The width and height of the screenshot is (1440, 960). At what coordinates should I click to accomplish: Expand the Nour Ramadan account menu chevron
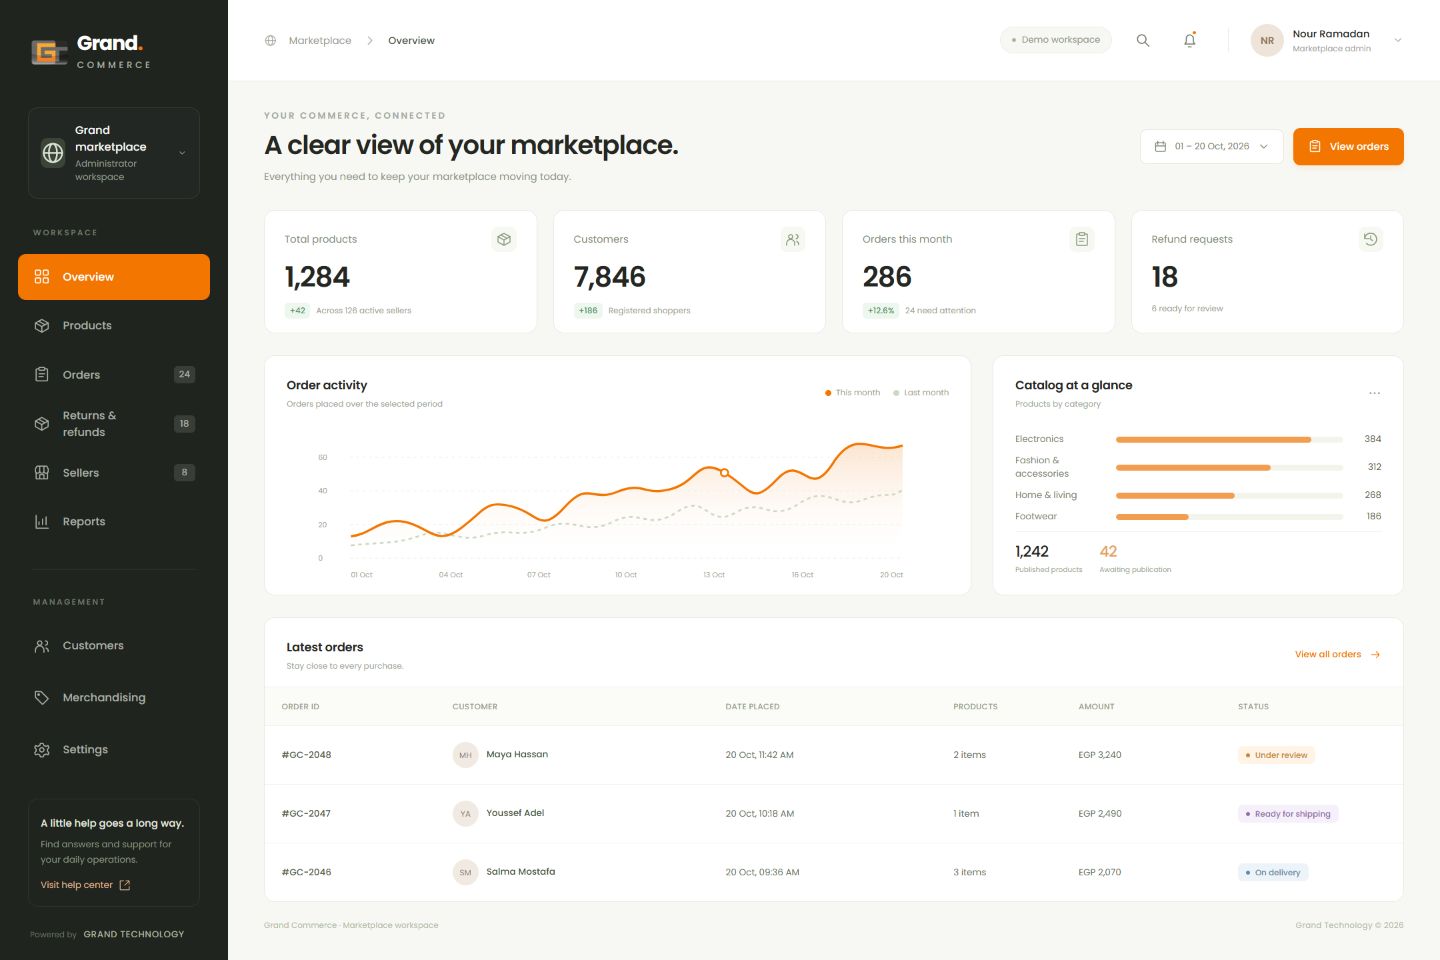1398,40
